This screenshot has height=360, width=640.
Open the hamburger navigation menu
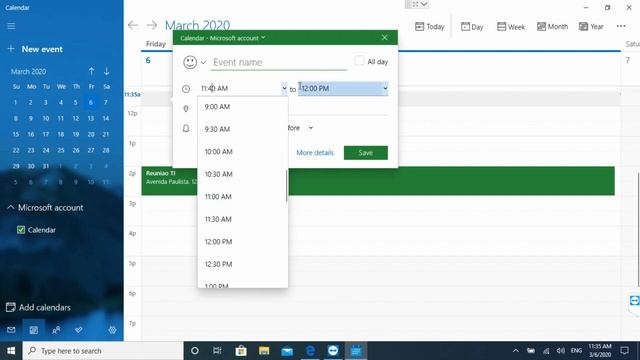click(x=11, y=26)
